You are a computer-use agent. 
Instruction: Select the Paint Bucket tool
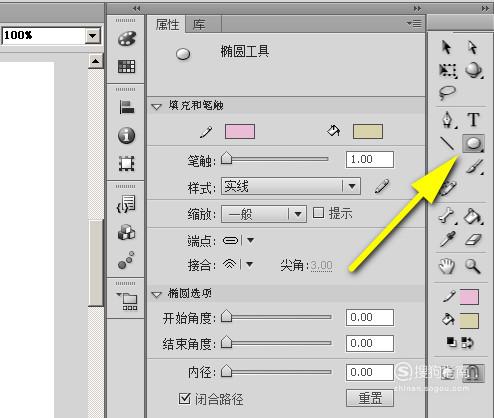pos(474,216)
